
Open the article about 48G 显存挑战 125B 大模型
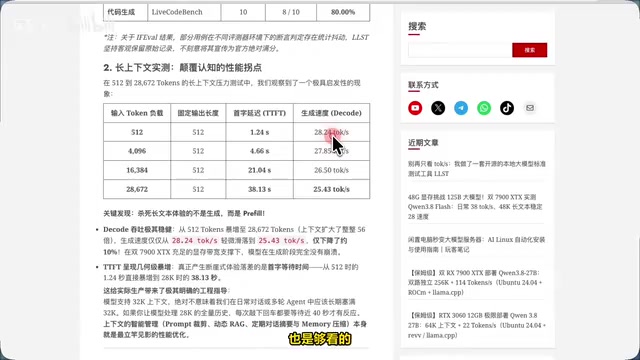point(475,207)
